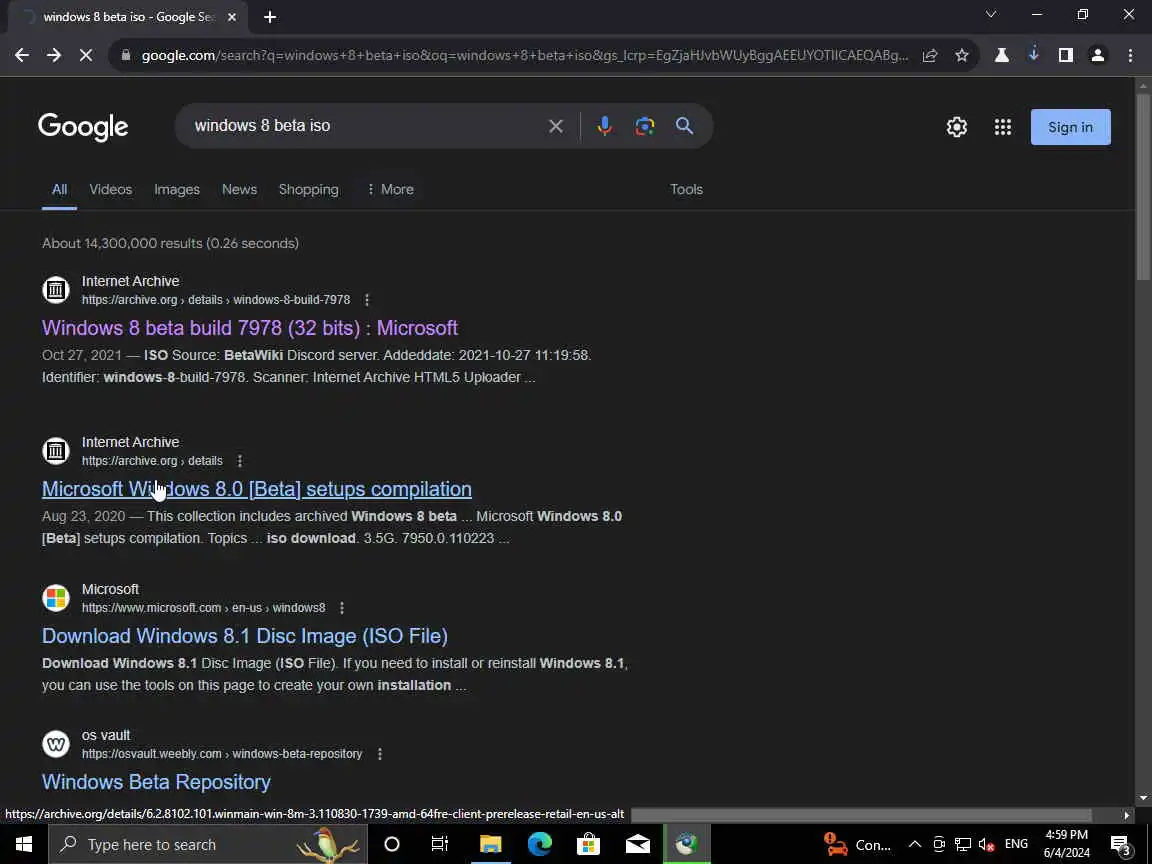Expand the tab search chevron
Screen dimensions: 1152x864
(990, 15)
